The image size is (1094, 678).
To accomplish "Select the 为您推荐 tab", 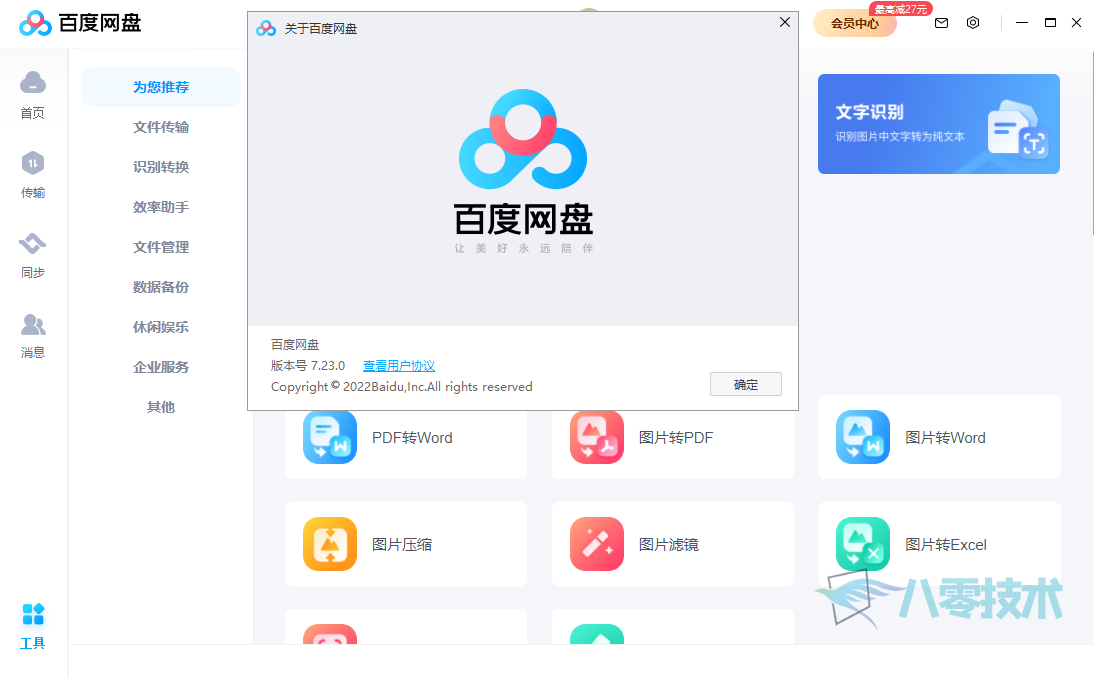I will click(x=161, y=87).
